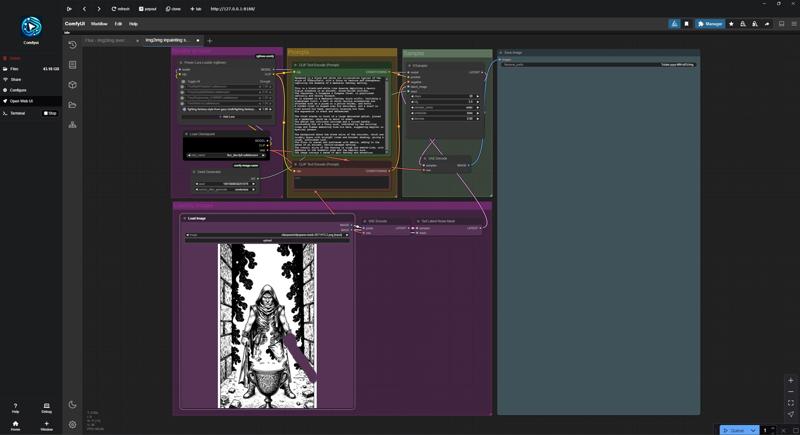Toggle the bottom panel icon in top bar
Image resolution: width=800 pixels, height=435 pixels.
tap(782, 24)
